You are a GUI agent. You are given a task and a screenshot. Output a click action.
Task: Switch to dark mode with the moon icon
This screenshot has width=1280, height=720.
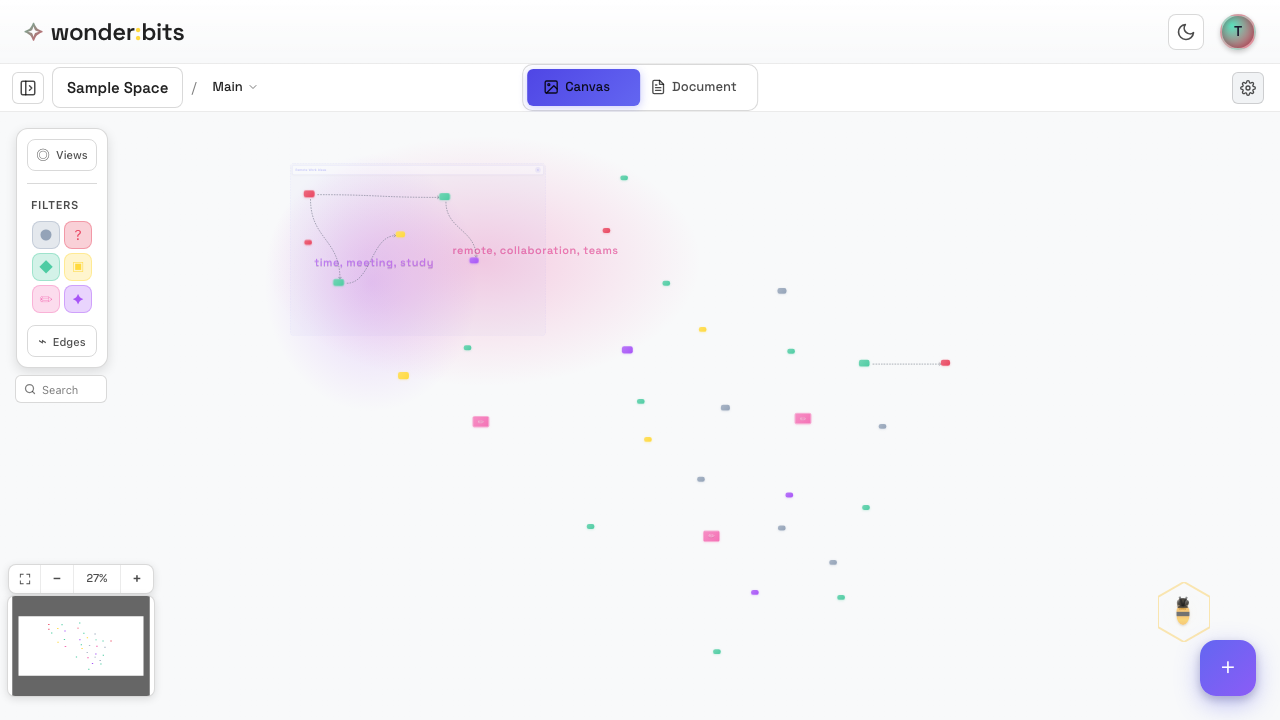pyautogui.click(x=1186, y=32)
